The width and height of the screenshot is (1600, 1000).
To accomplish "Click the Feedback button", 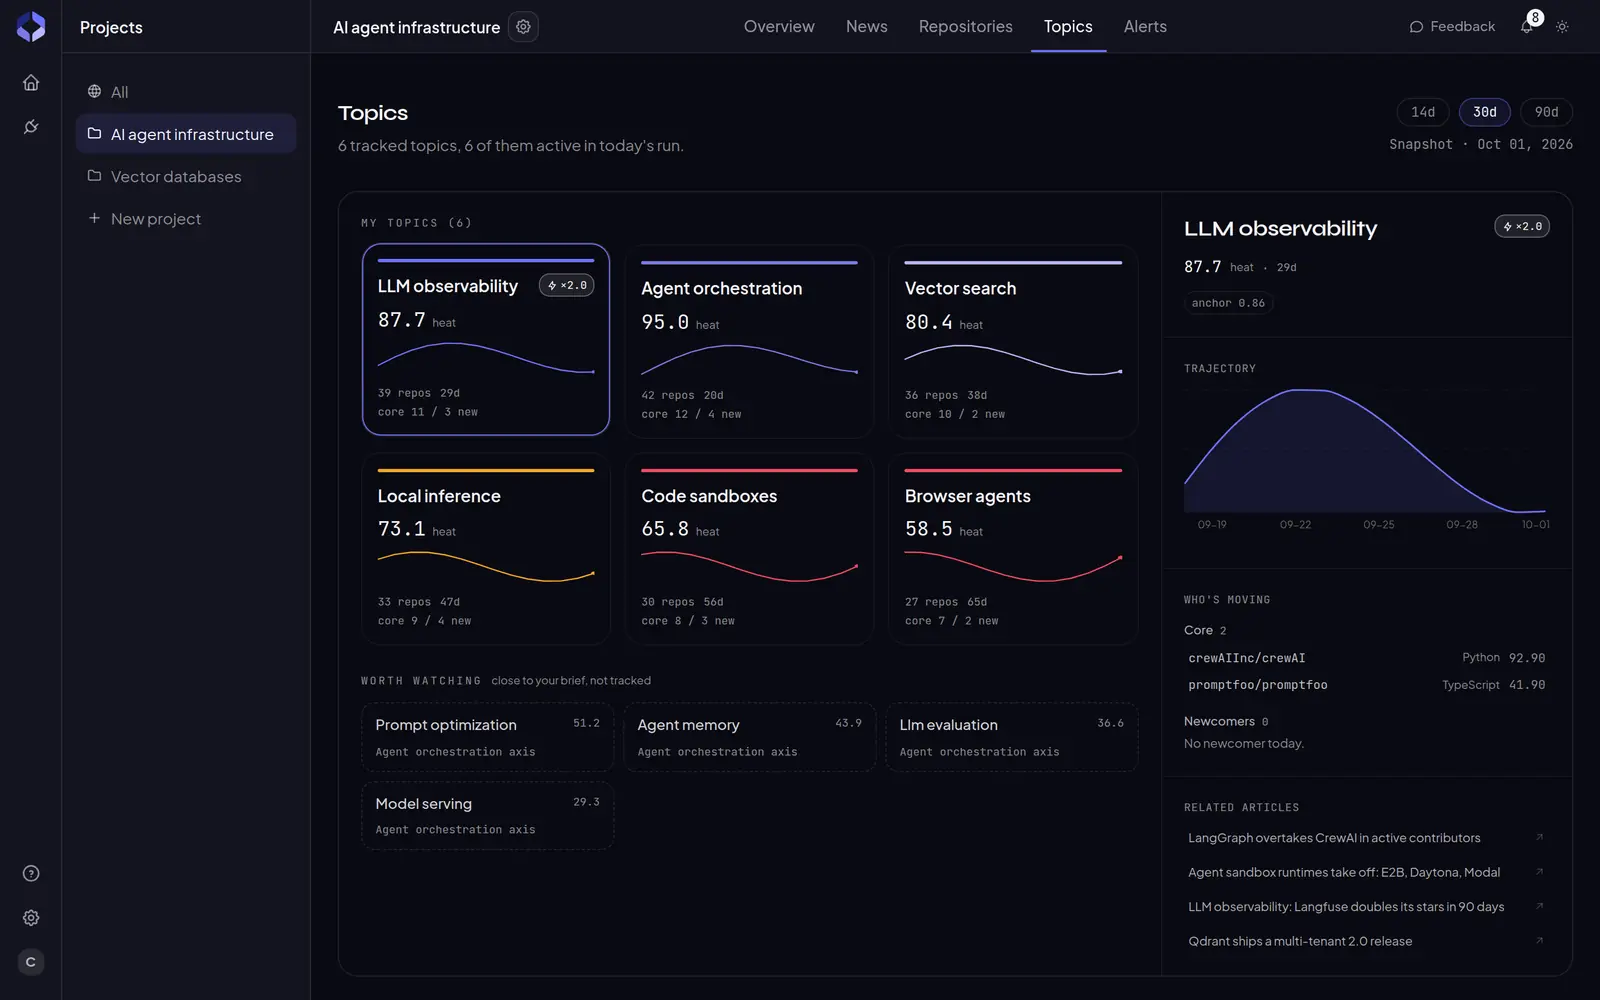I will coord(1452,27).
